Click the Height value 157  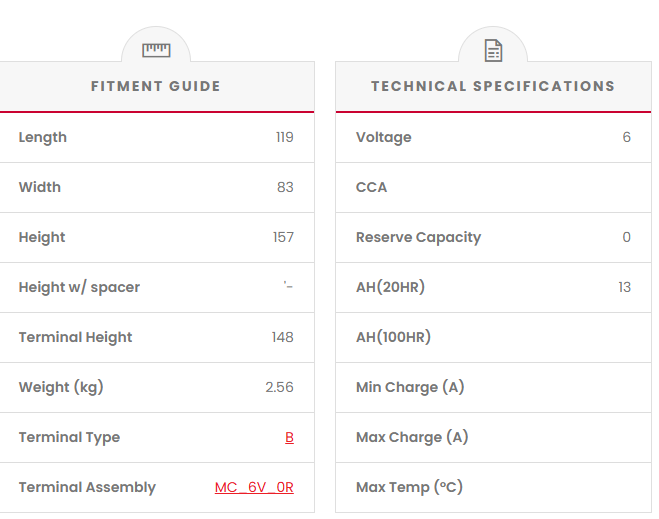pyautogui.click(x=283, y=237)
